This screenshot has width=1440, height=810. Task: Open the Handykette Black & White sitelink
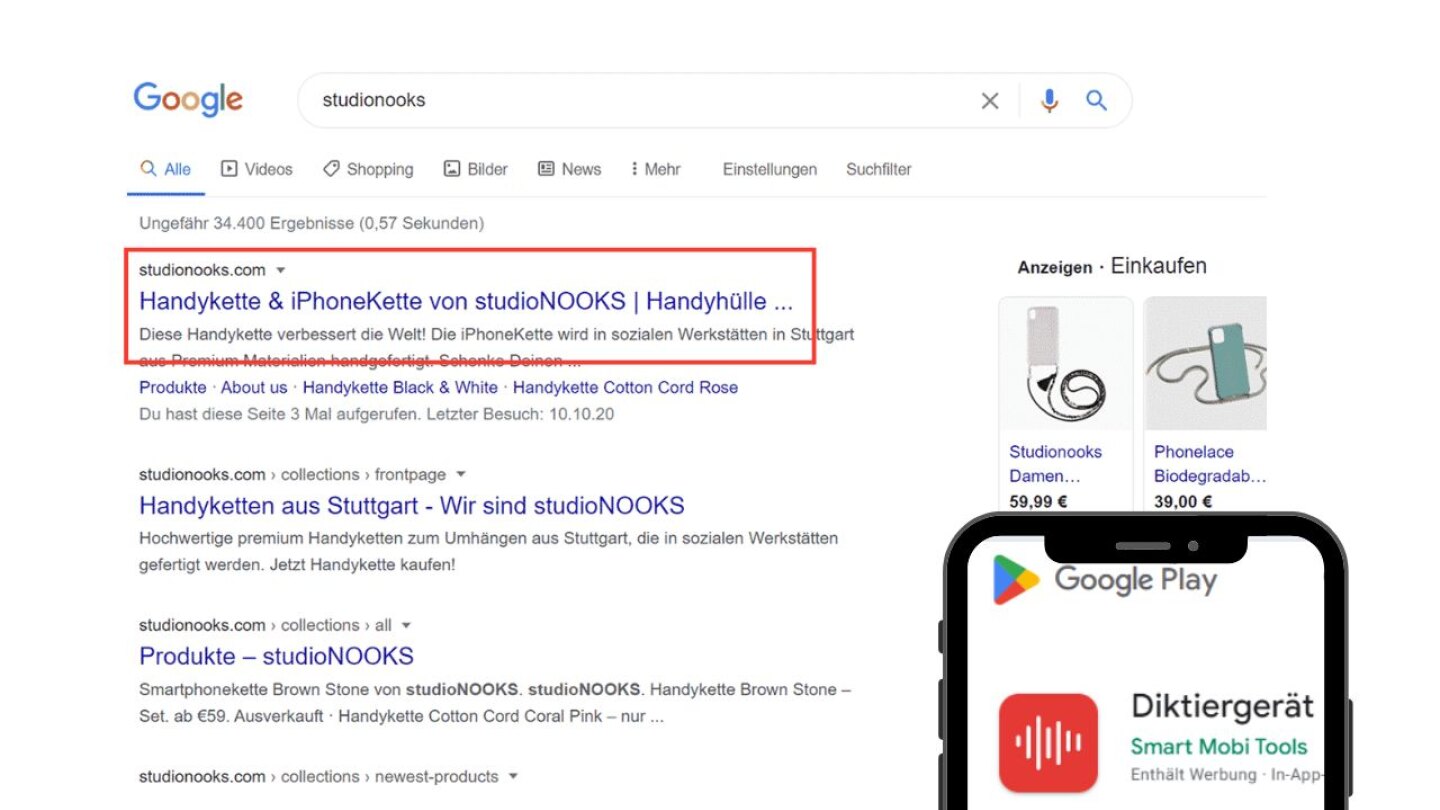click(400, 387)
